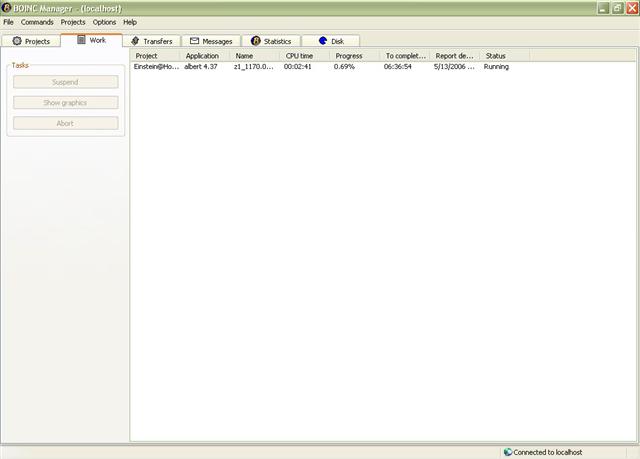Click the z1_1170.0 task name cell
The height and width of the screenshot is (459, 640).
click(253, 67)
